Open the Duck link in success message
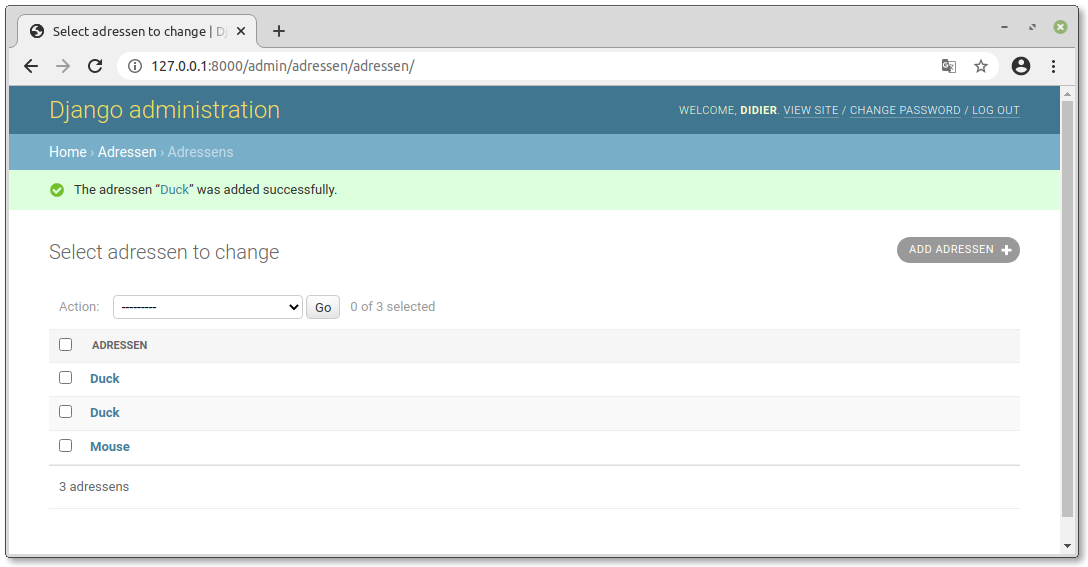Viewport: 1088px width, 567px height. pos(174,189)
